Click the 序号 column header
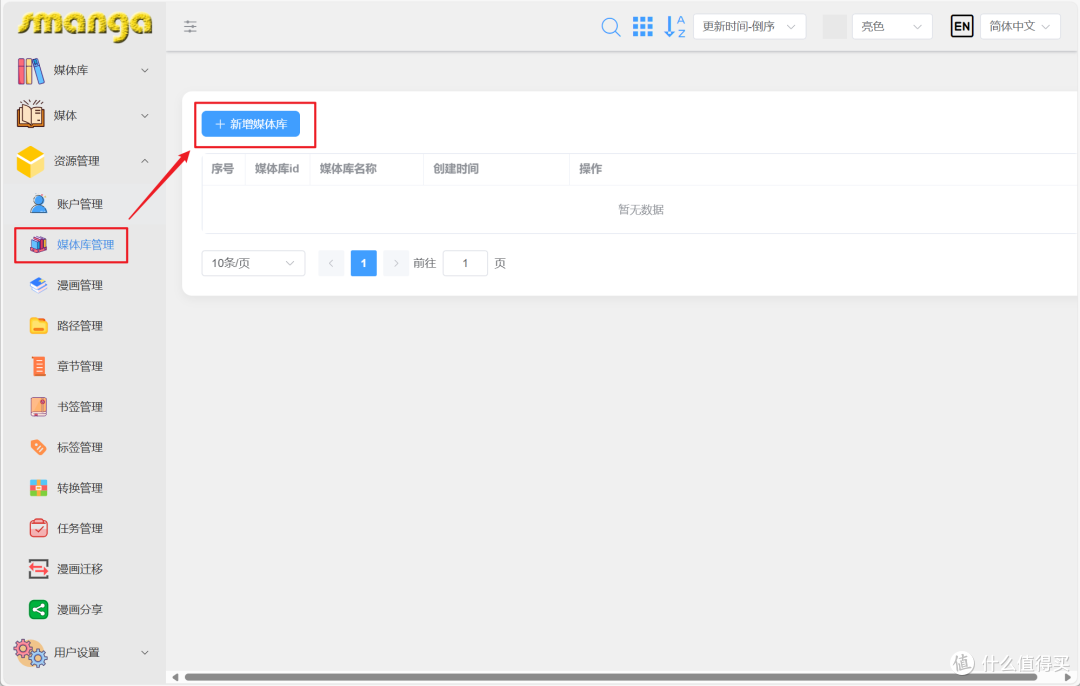 pyautogui.click(x=222, y=169)
